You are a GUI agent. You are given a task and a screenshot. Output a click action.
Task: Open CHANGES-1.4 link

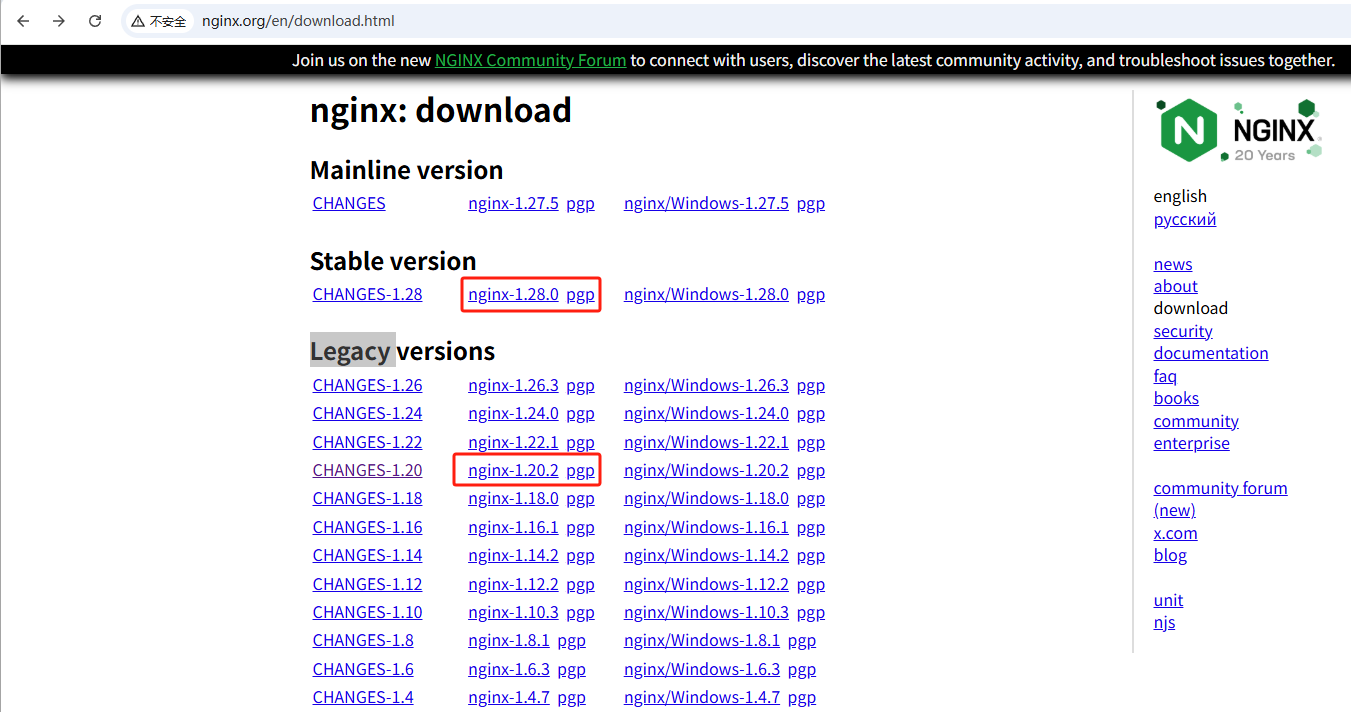(363, 697)
